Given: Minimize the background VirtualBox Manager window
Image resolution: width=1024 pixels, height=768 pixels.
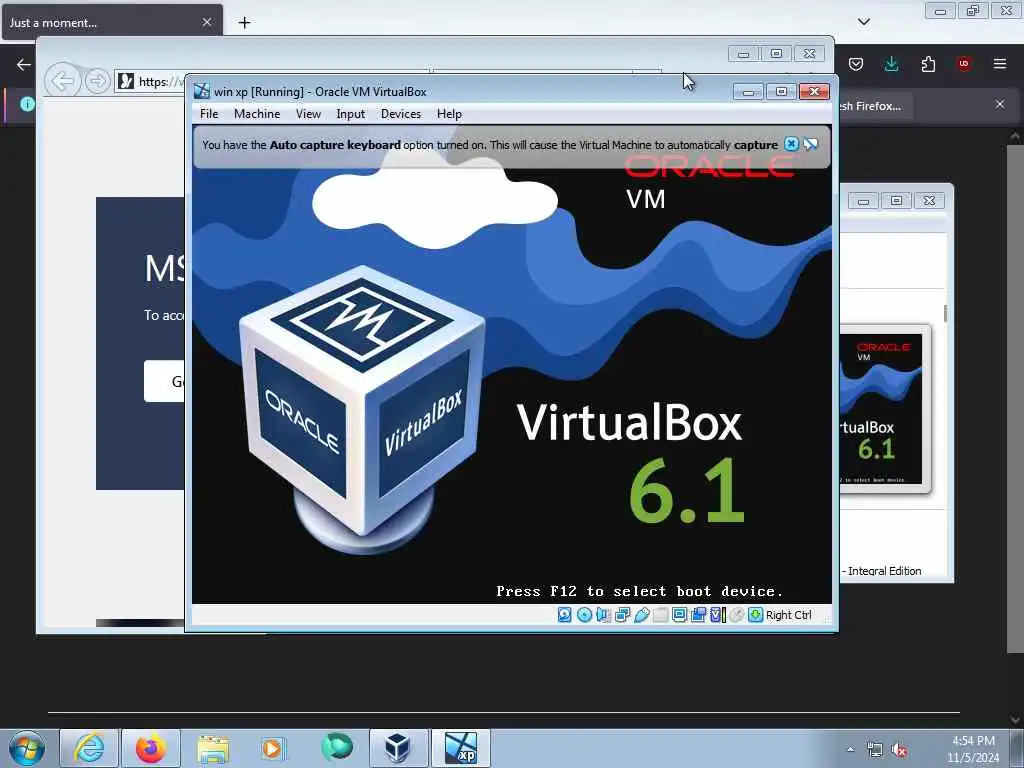Looking at the screenshot, I should click(863, 201).
